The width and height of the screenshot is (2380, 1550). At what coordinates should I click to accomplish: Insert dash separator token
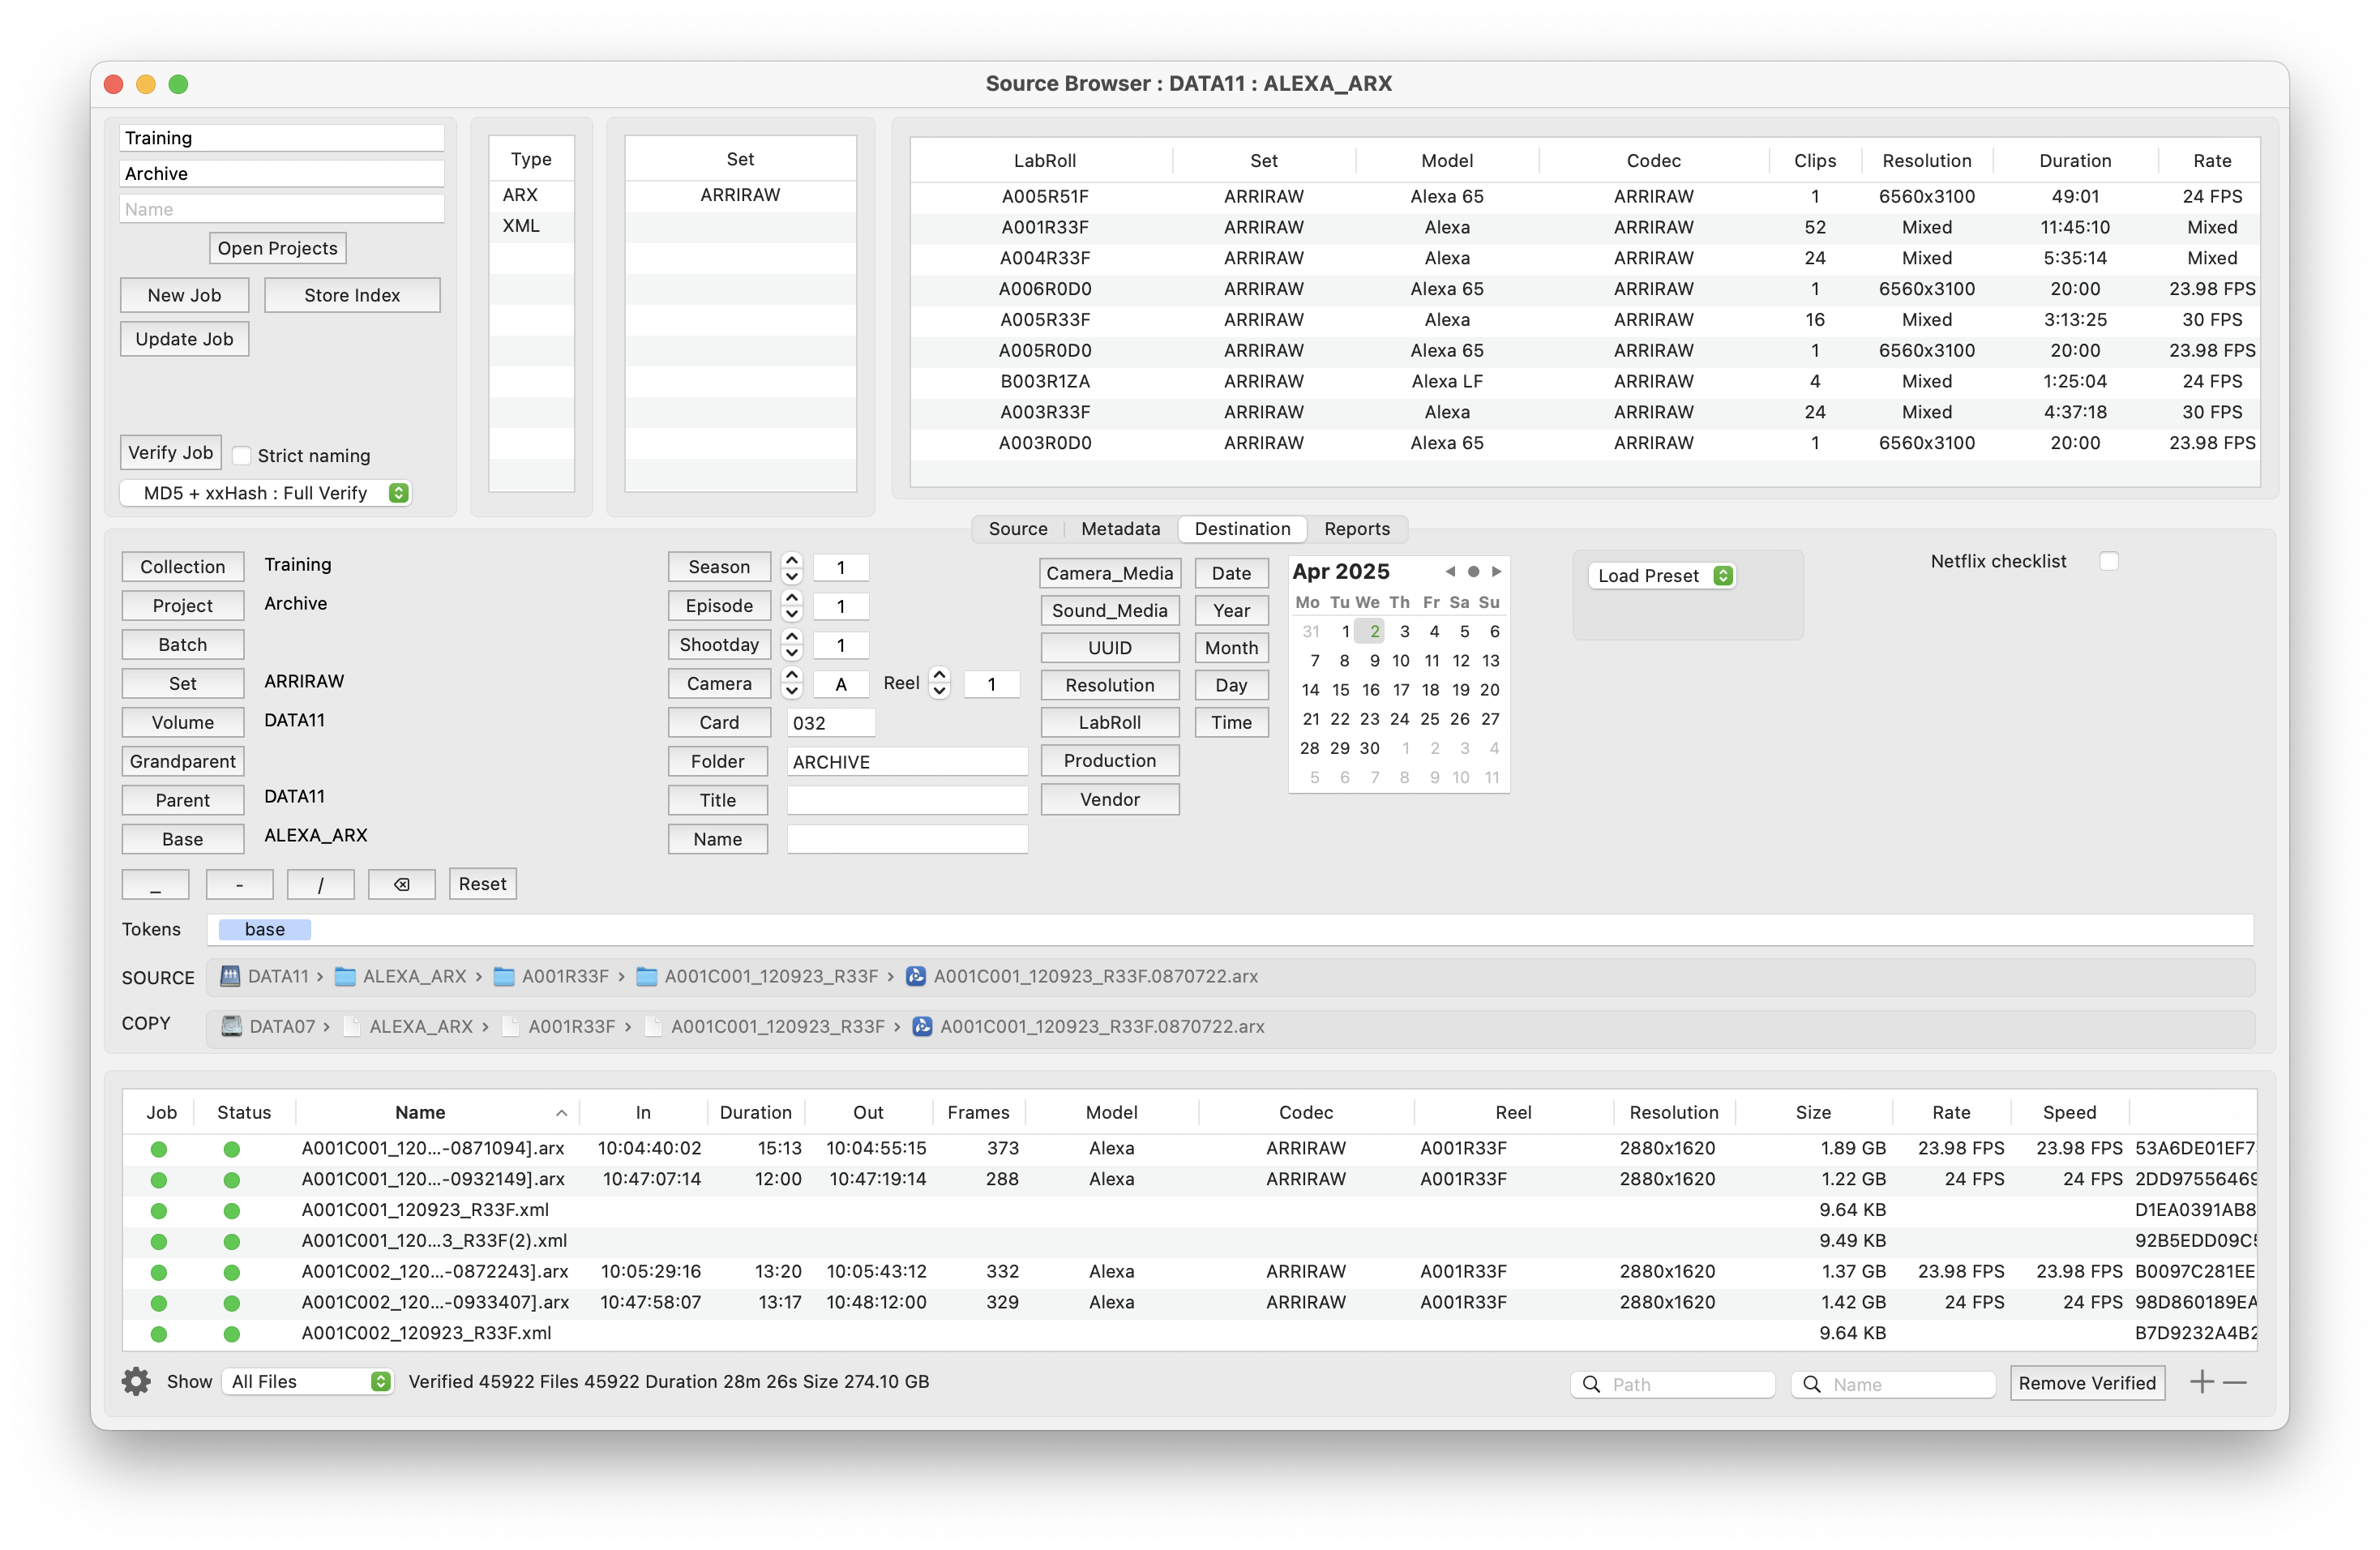(239, 884)
